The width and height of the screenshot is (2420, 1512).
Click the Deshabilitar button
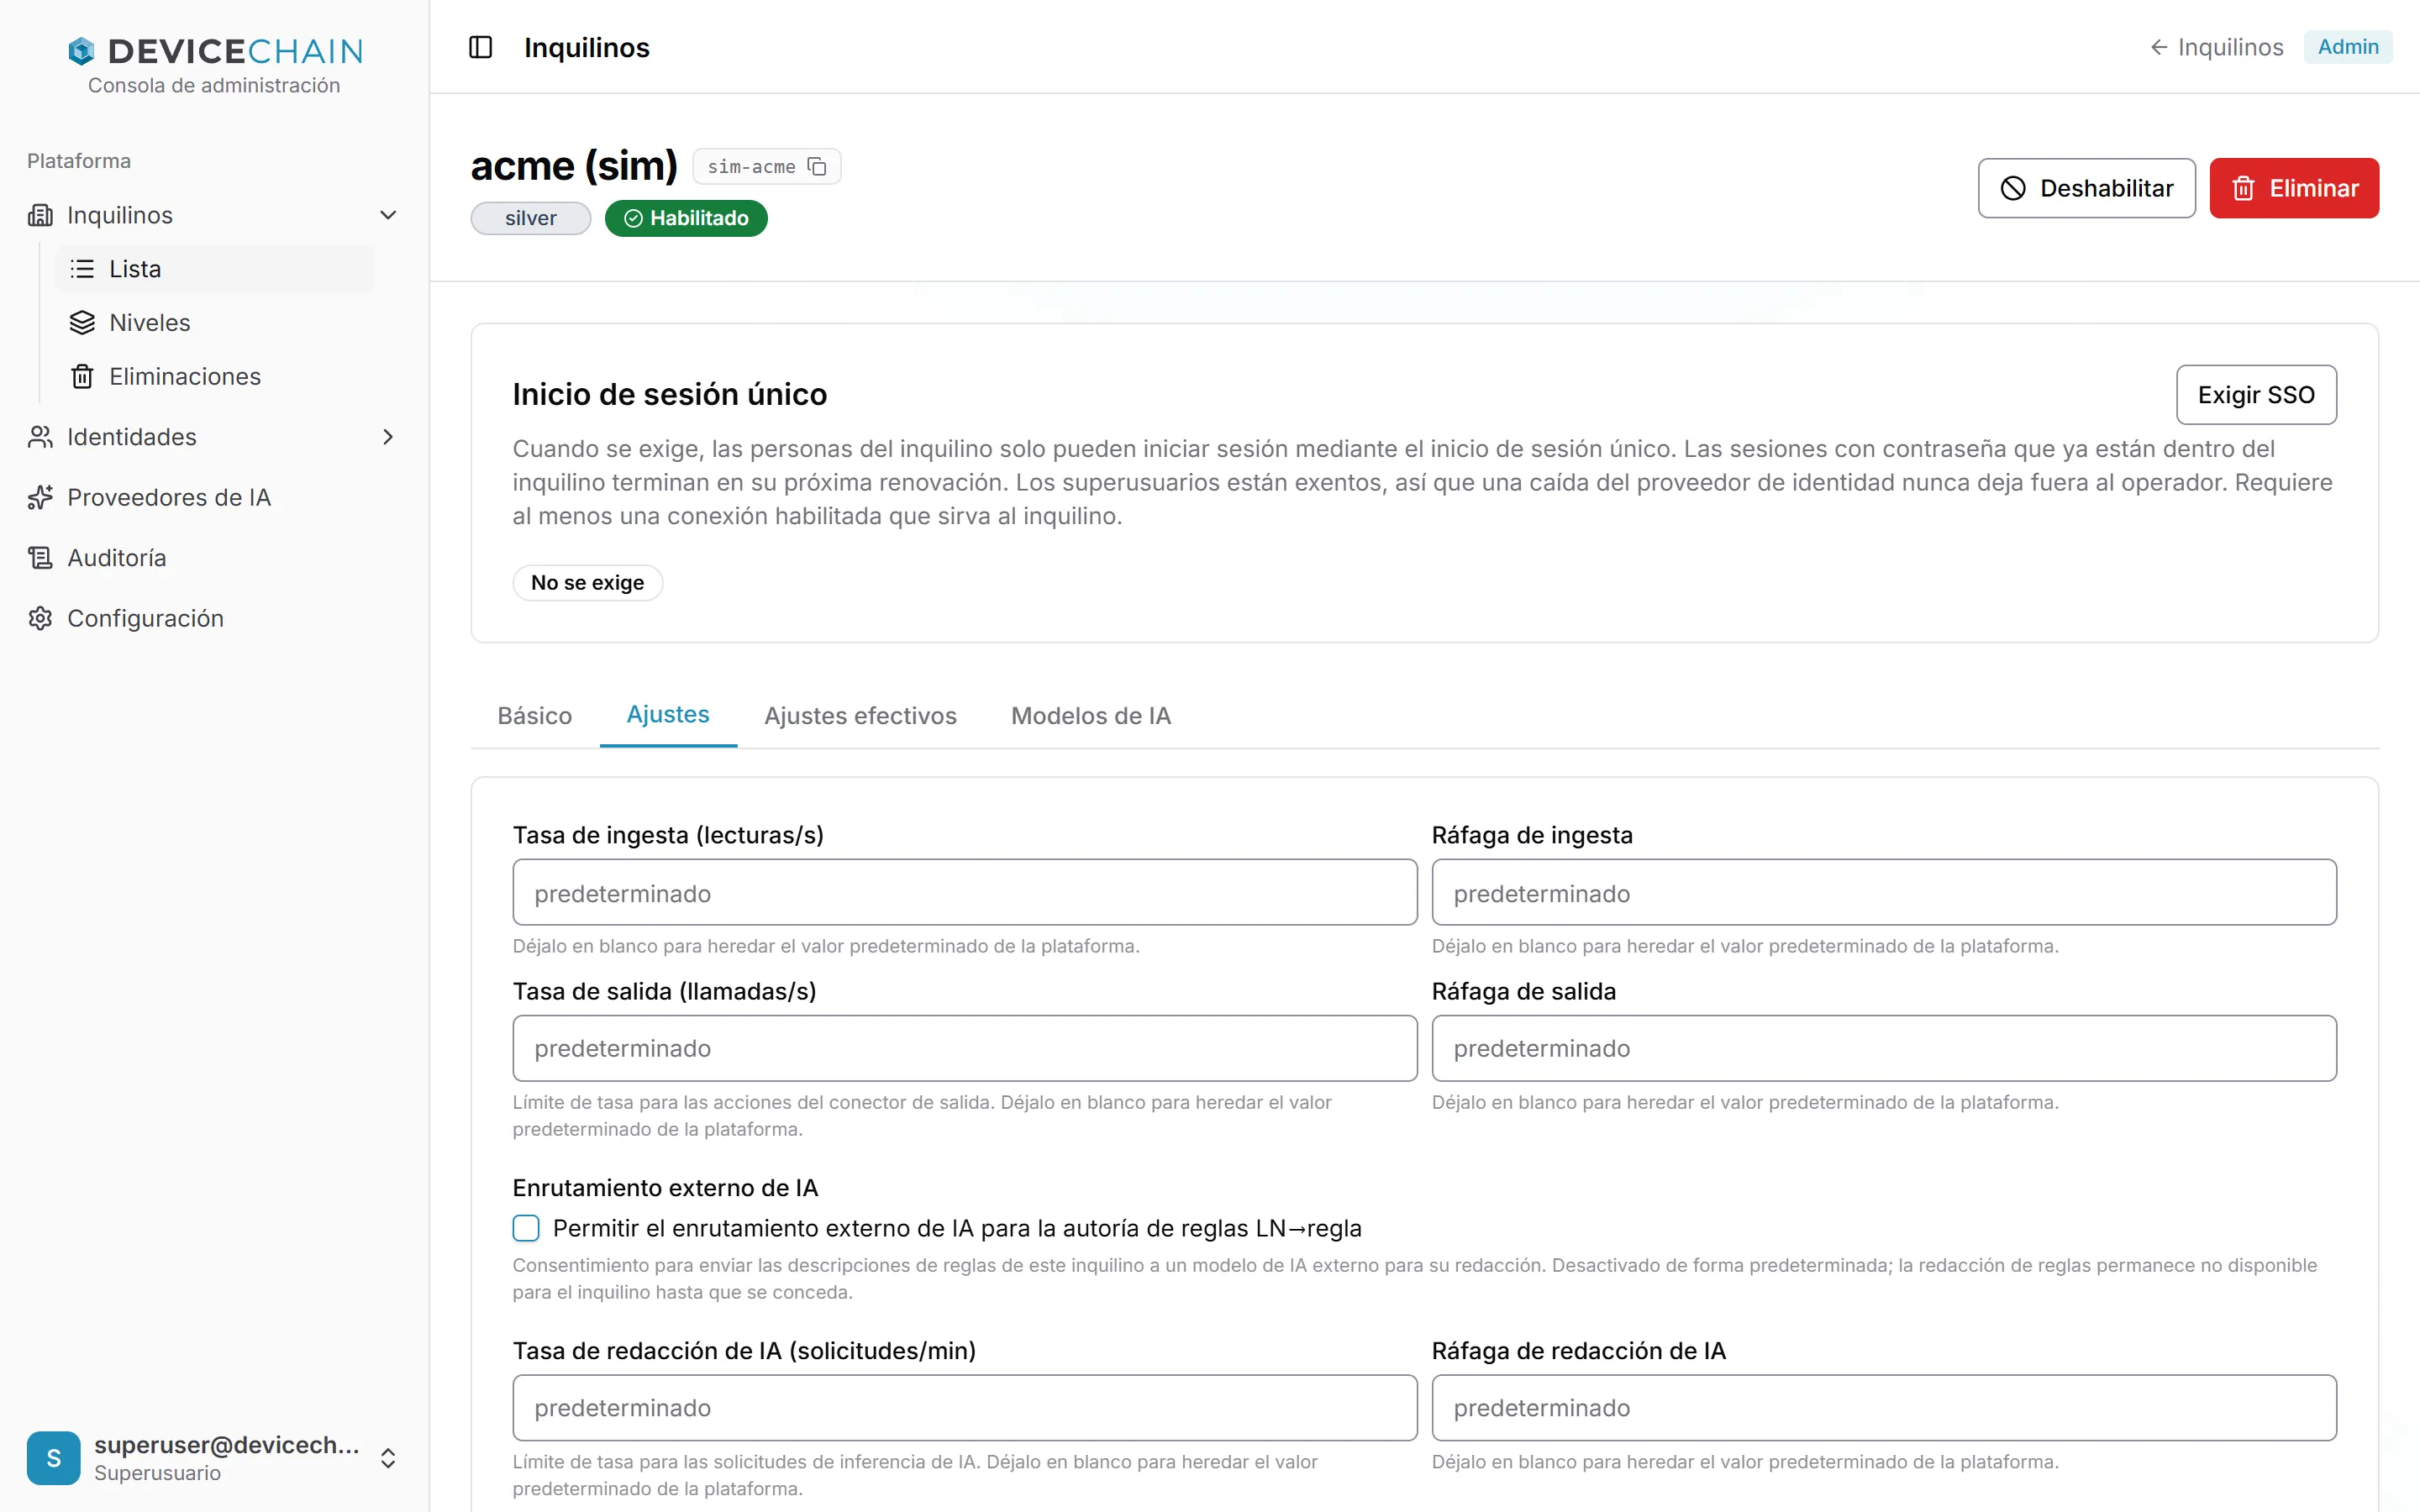[x=2086, y=188]
